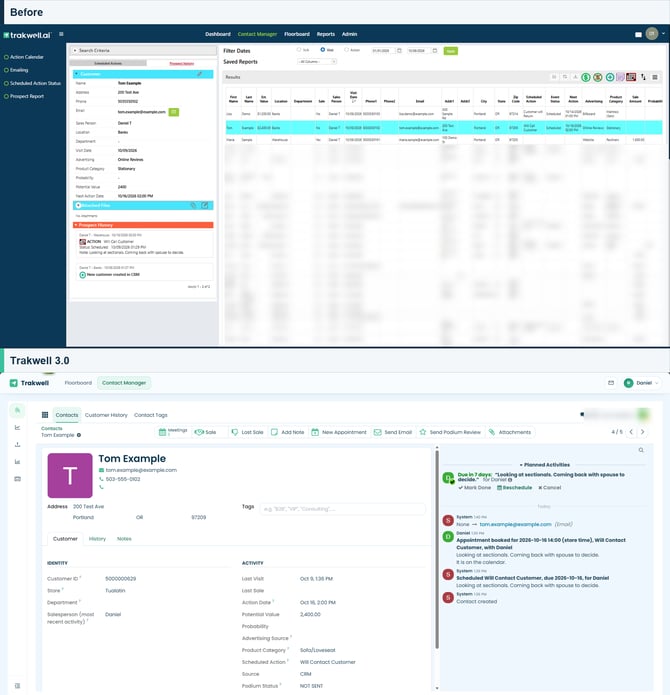Switch to the Contacts tab

click(x=67, y=415)
